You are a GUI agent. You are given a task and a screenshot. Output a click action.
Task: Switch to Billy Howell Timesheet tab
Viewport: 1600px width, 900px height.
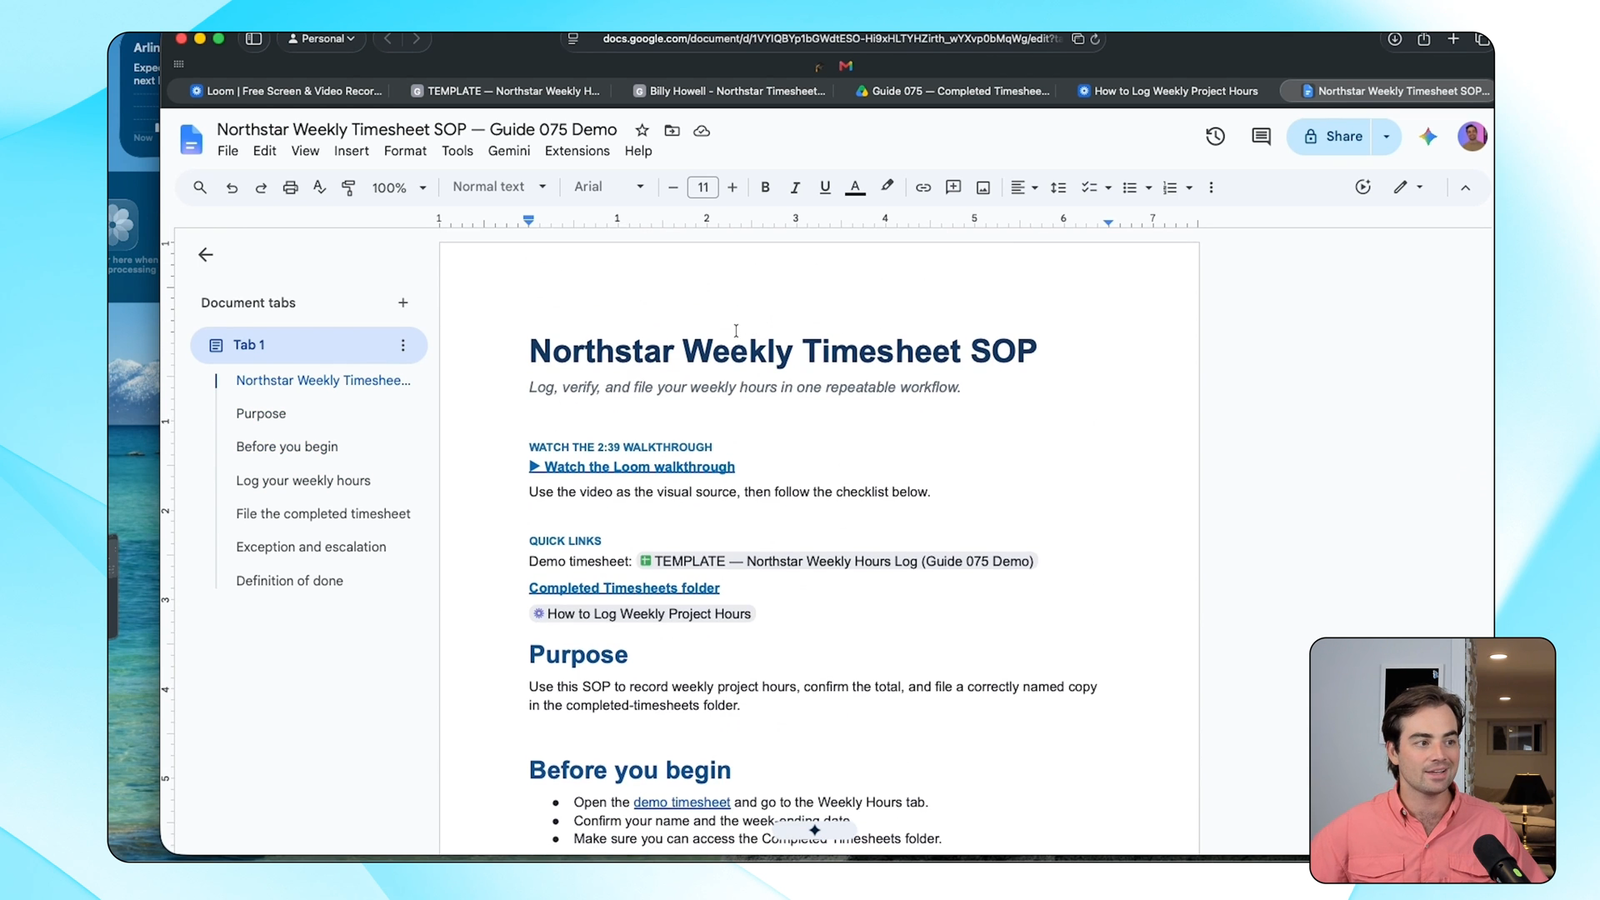click(x=730, y=91)
